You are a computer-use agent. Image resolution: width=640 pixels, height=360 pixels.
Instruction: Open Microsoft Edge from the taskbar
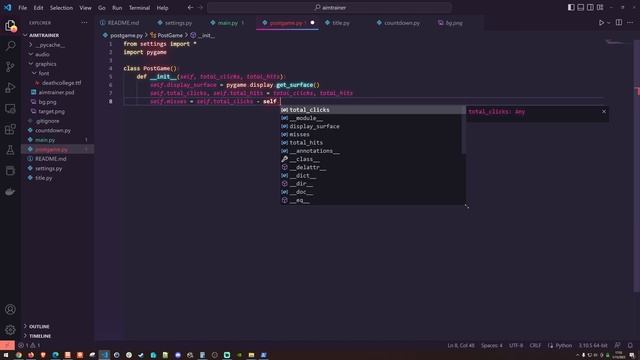[55, 355]
